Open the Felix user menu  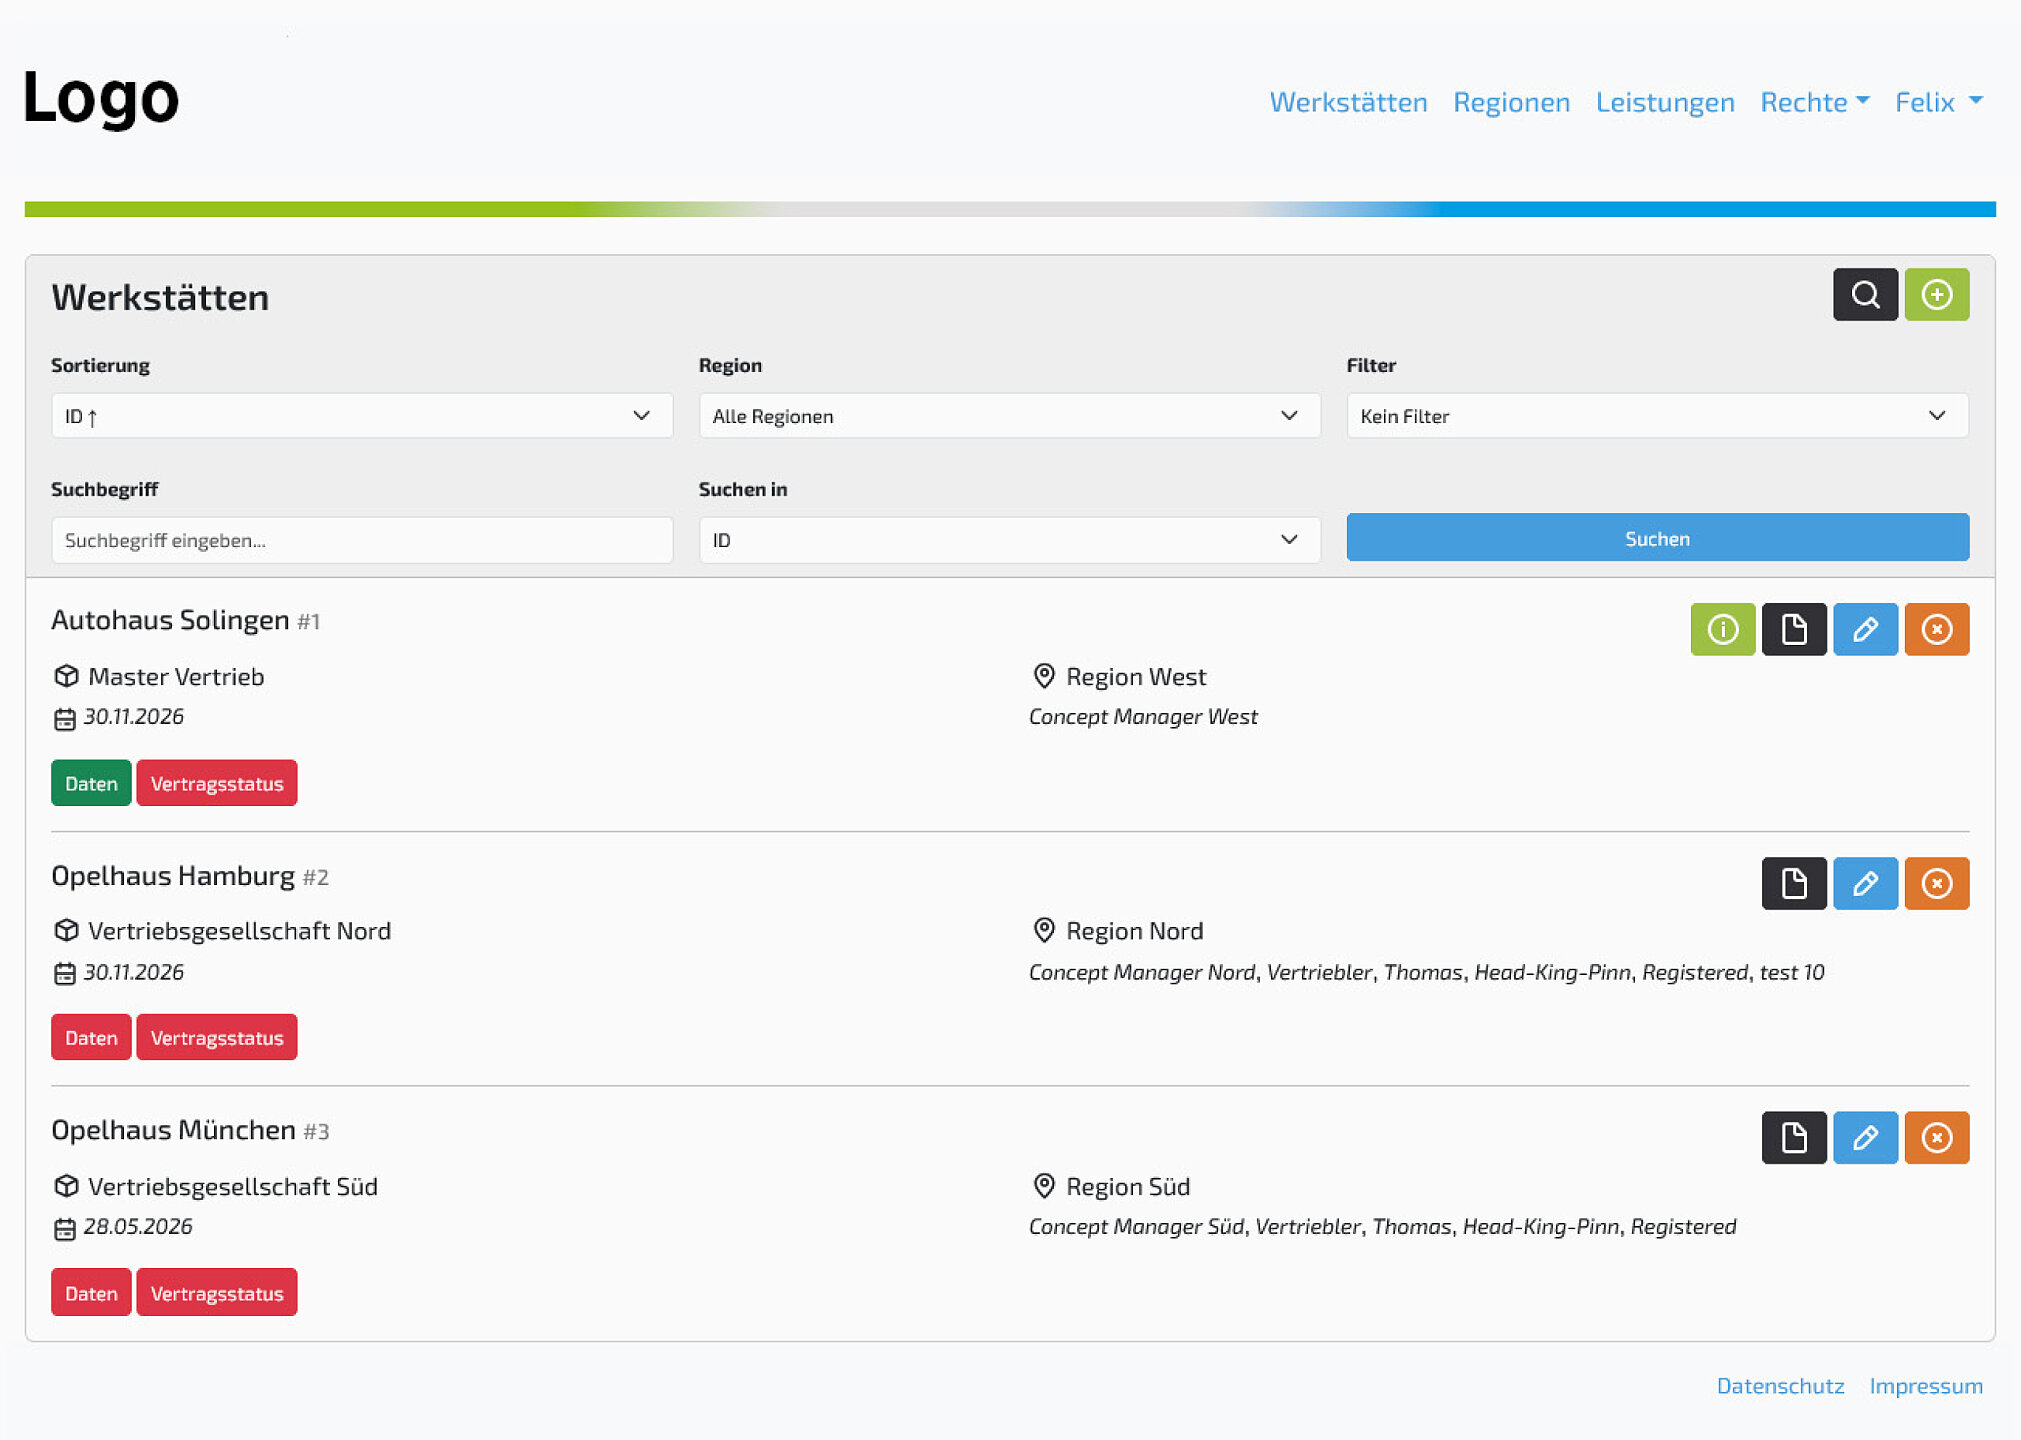(x=1938, y=102)
